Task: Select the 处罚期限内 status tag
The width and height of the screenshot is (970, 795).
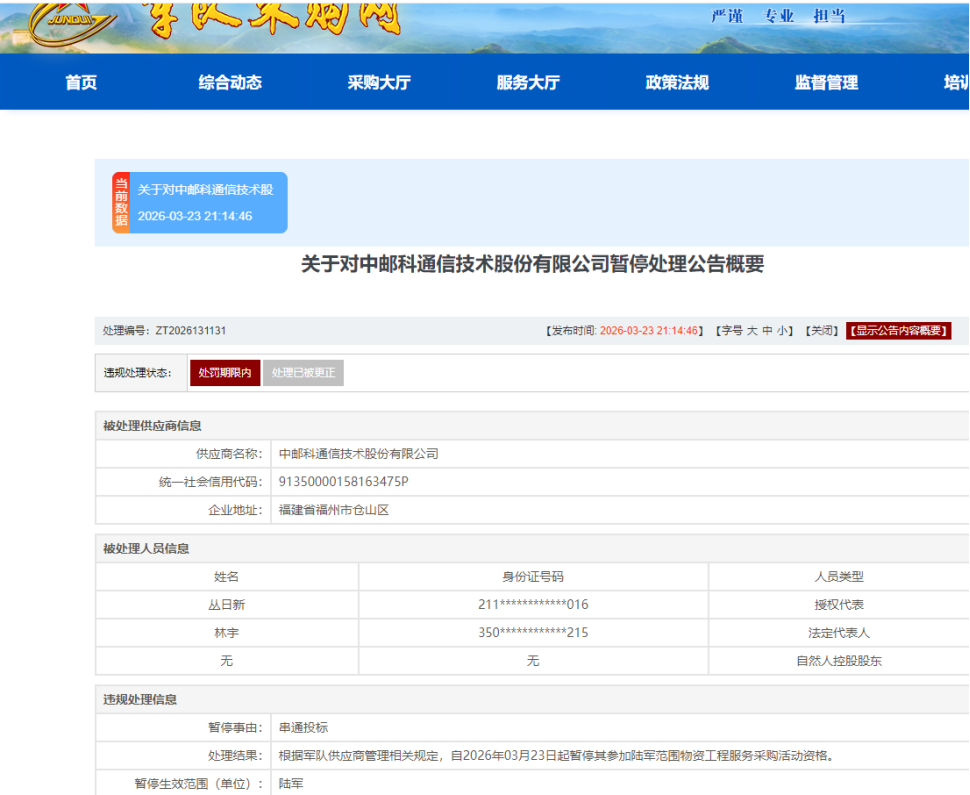Action: point(225,373)
